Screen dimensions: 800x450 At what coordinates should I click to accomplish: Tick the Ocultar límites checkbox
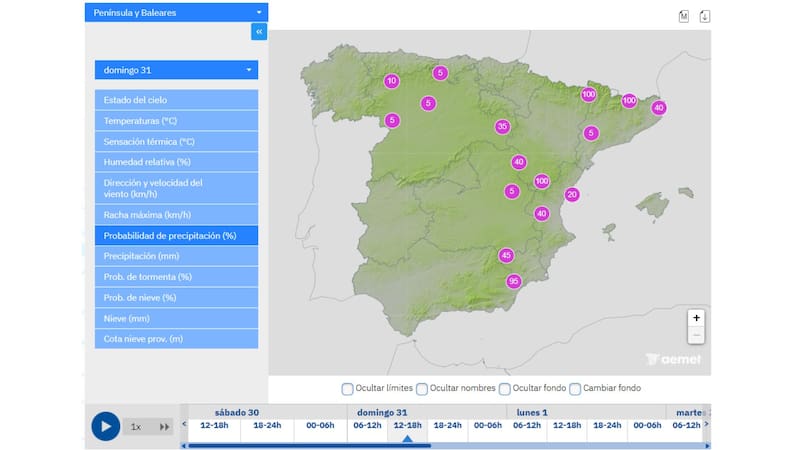tap(347, 389)
